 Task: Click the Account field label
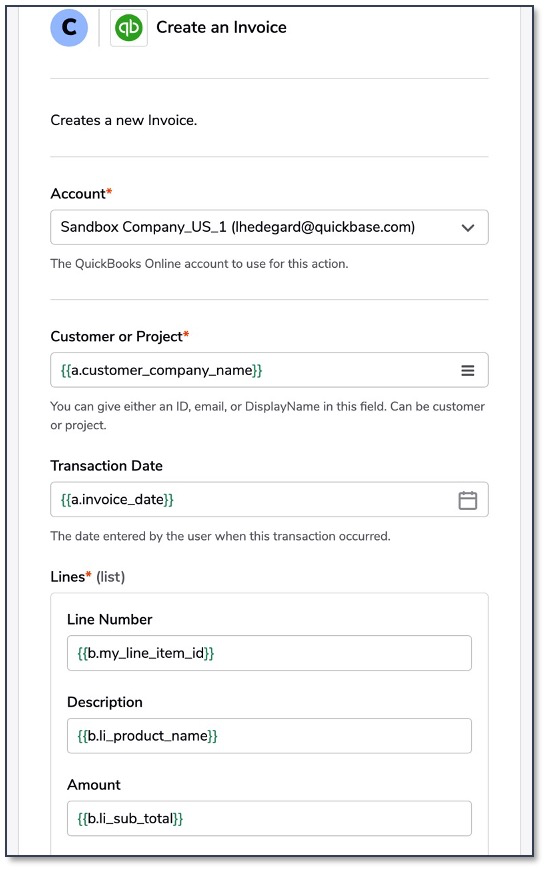coord(81,194)
